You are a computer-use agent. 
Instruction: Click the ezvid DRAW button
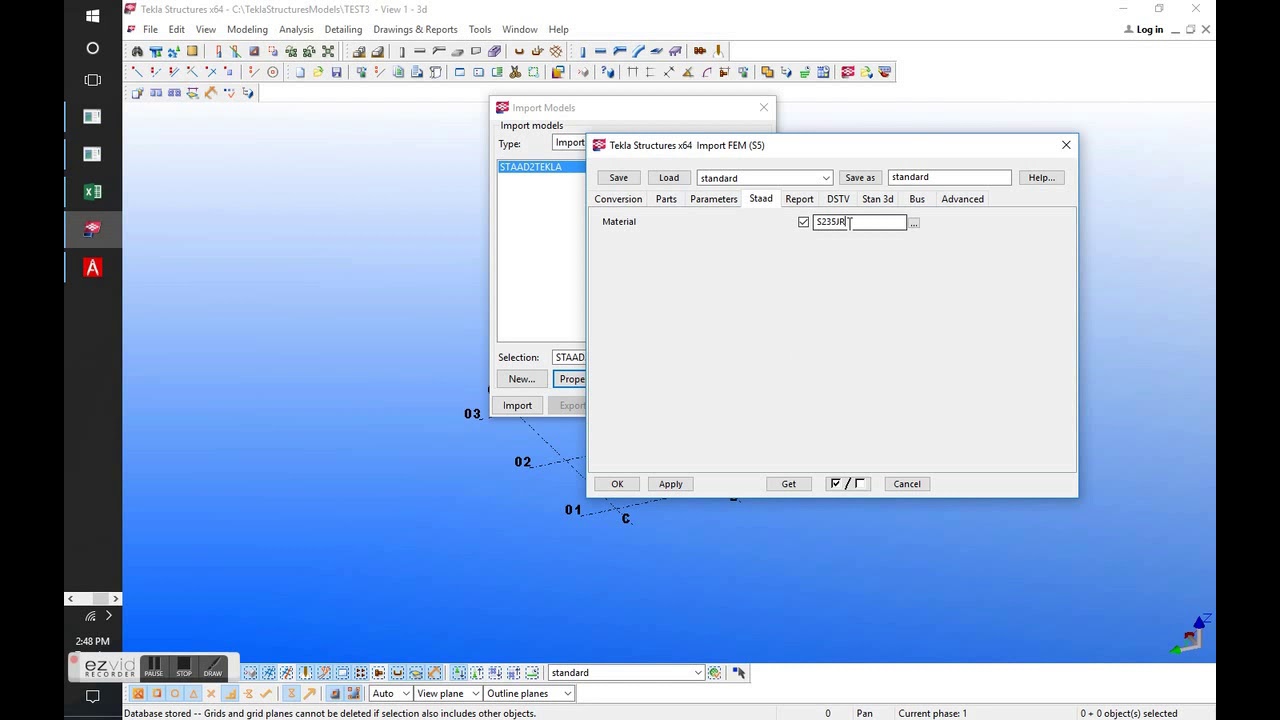pyautogui.click(x=212, y=667)
